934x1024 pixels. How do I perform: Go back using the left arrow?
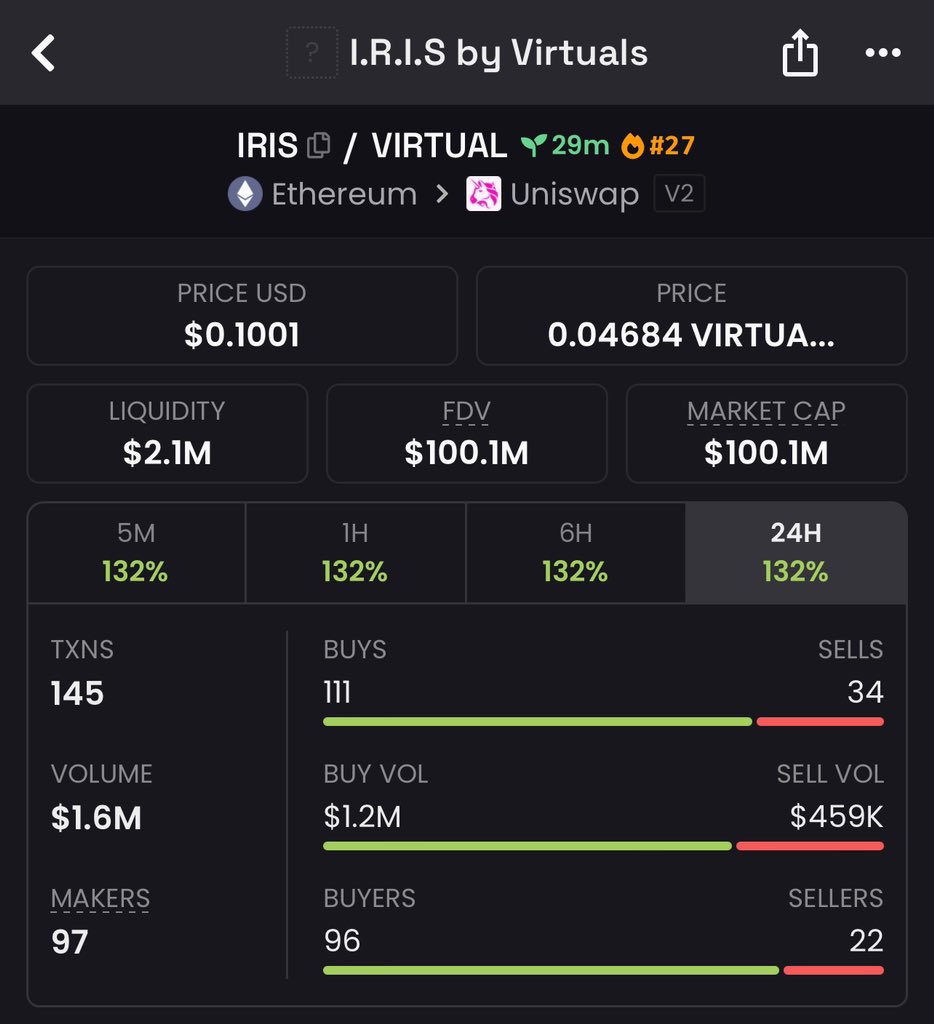pyautogui.click(x=43, y=53)
